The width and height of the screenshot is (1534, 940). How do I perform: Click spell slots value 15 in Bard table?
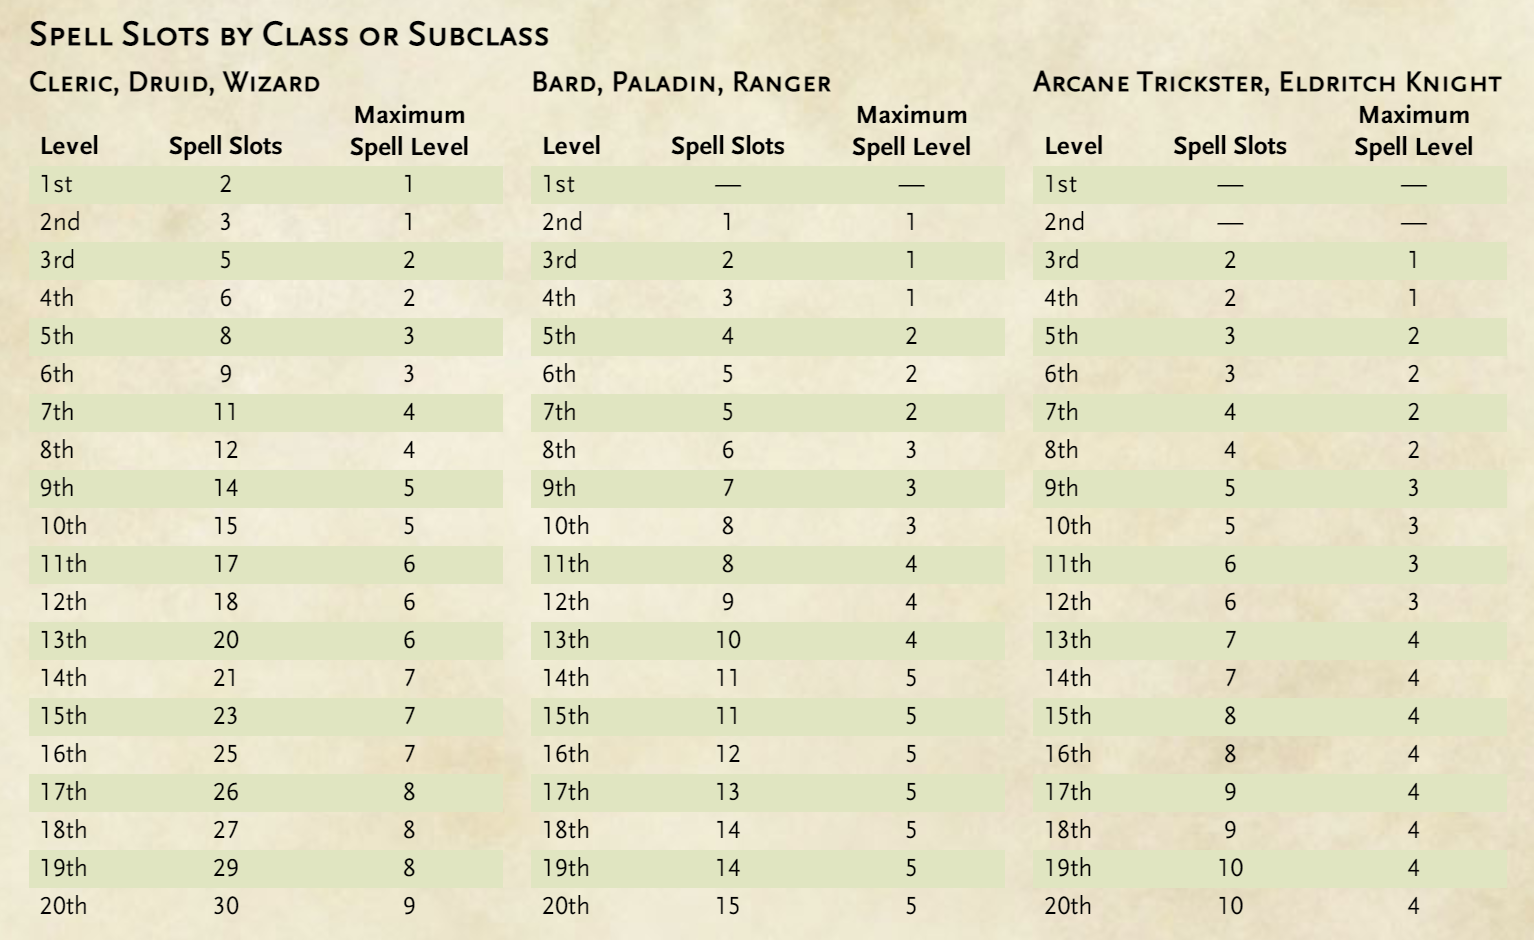coord(728,906)
